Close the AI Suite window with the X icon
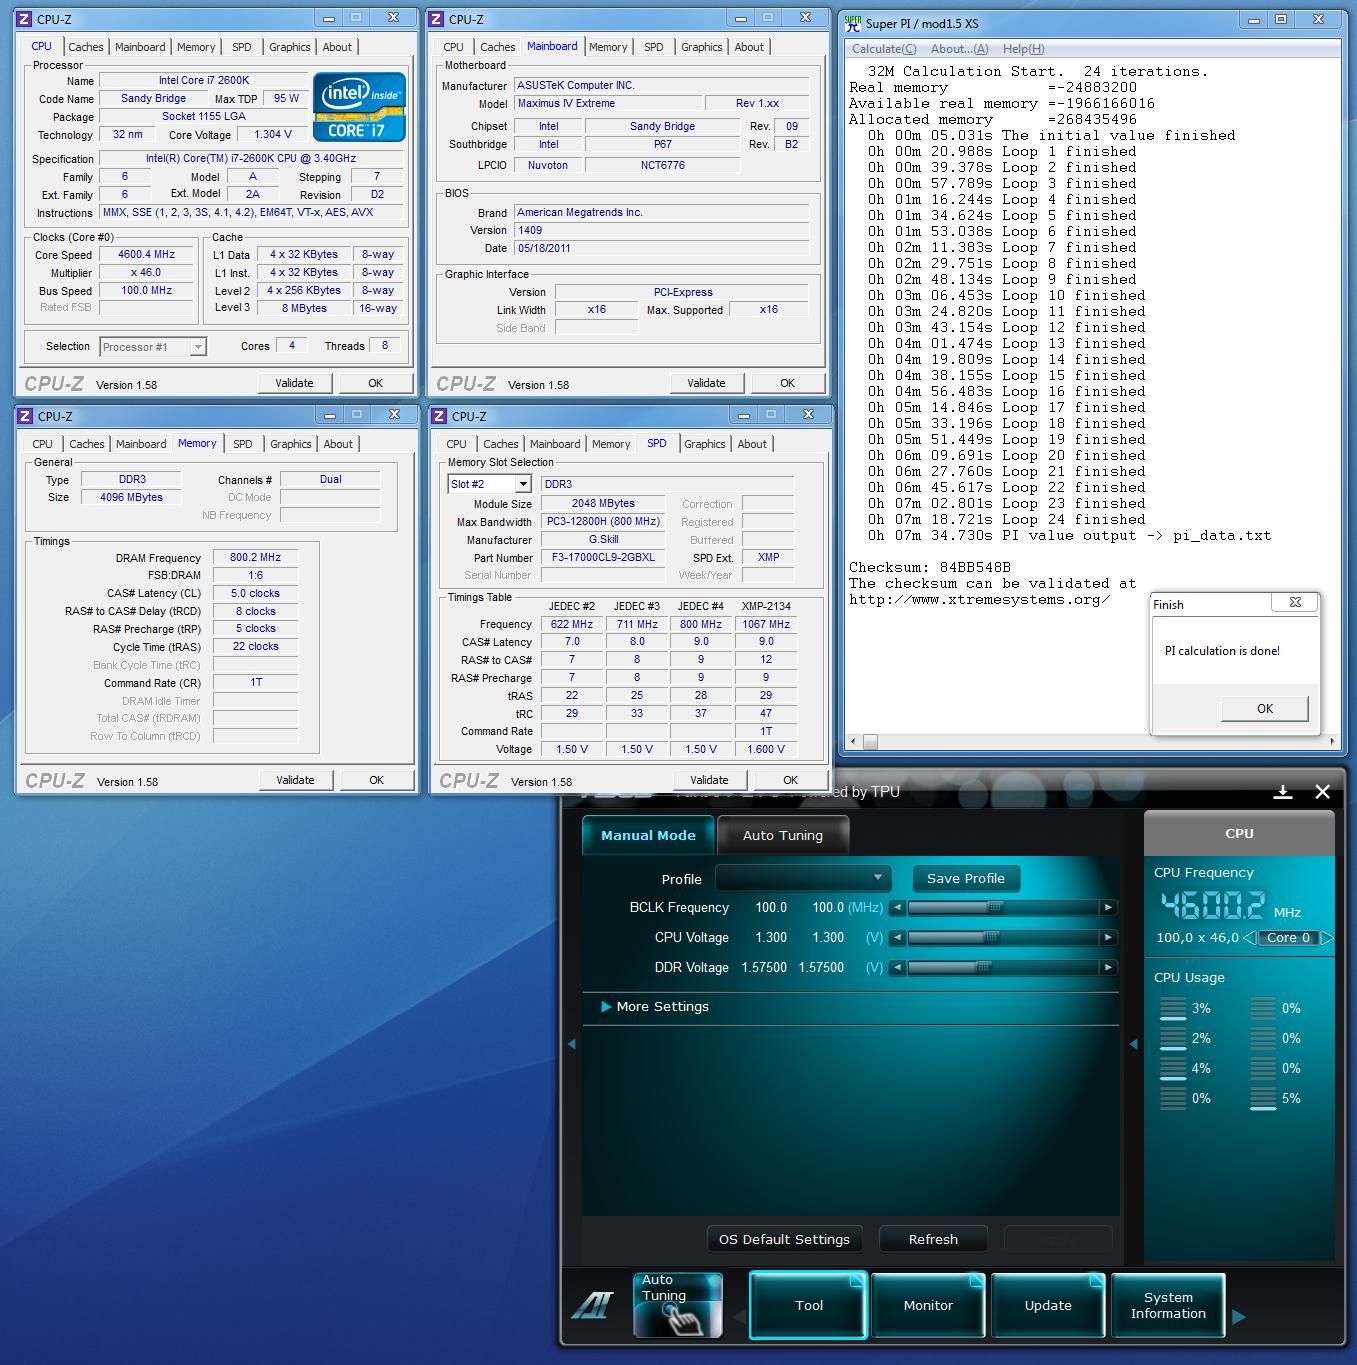 1322,792
